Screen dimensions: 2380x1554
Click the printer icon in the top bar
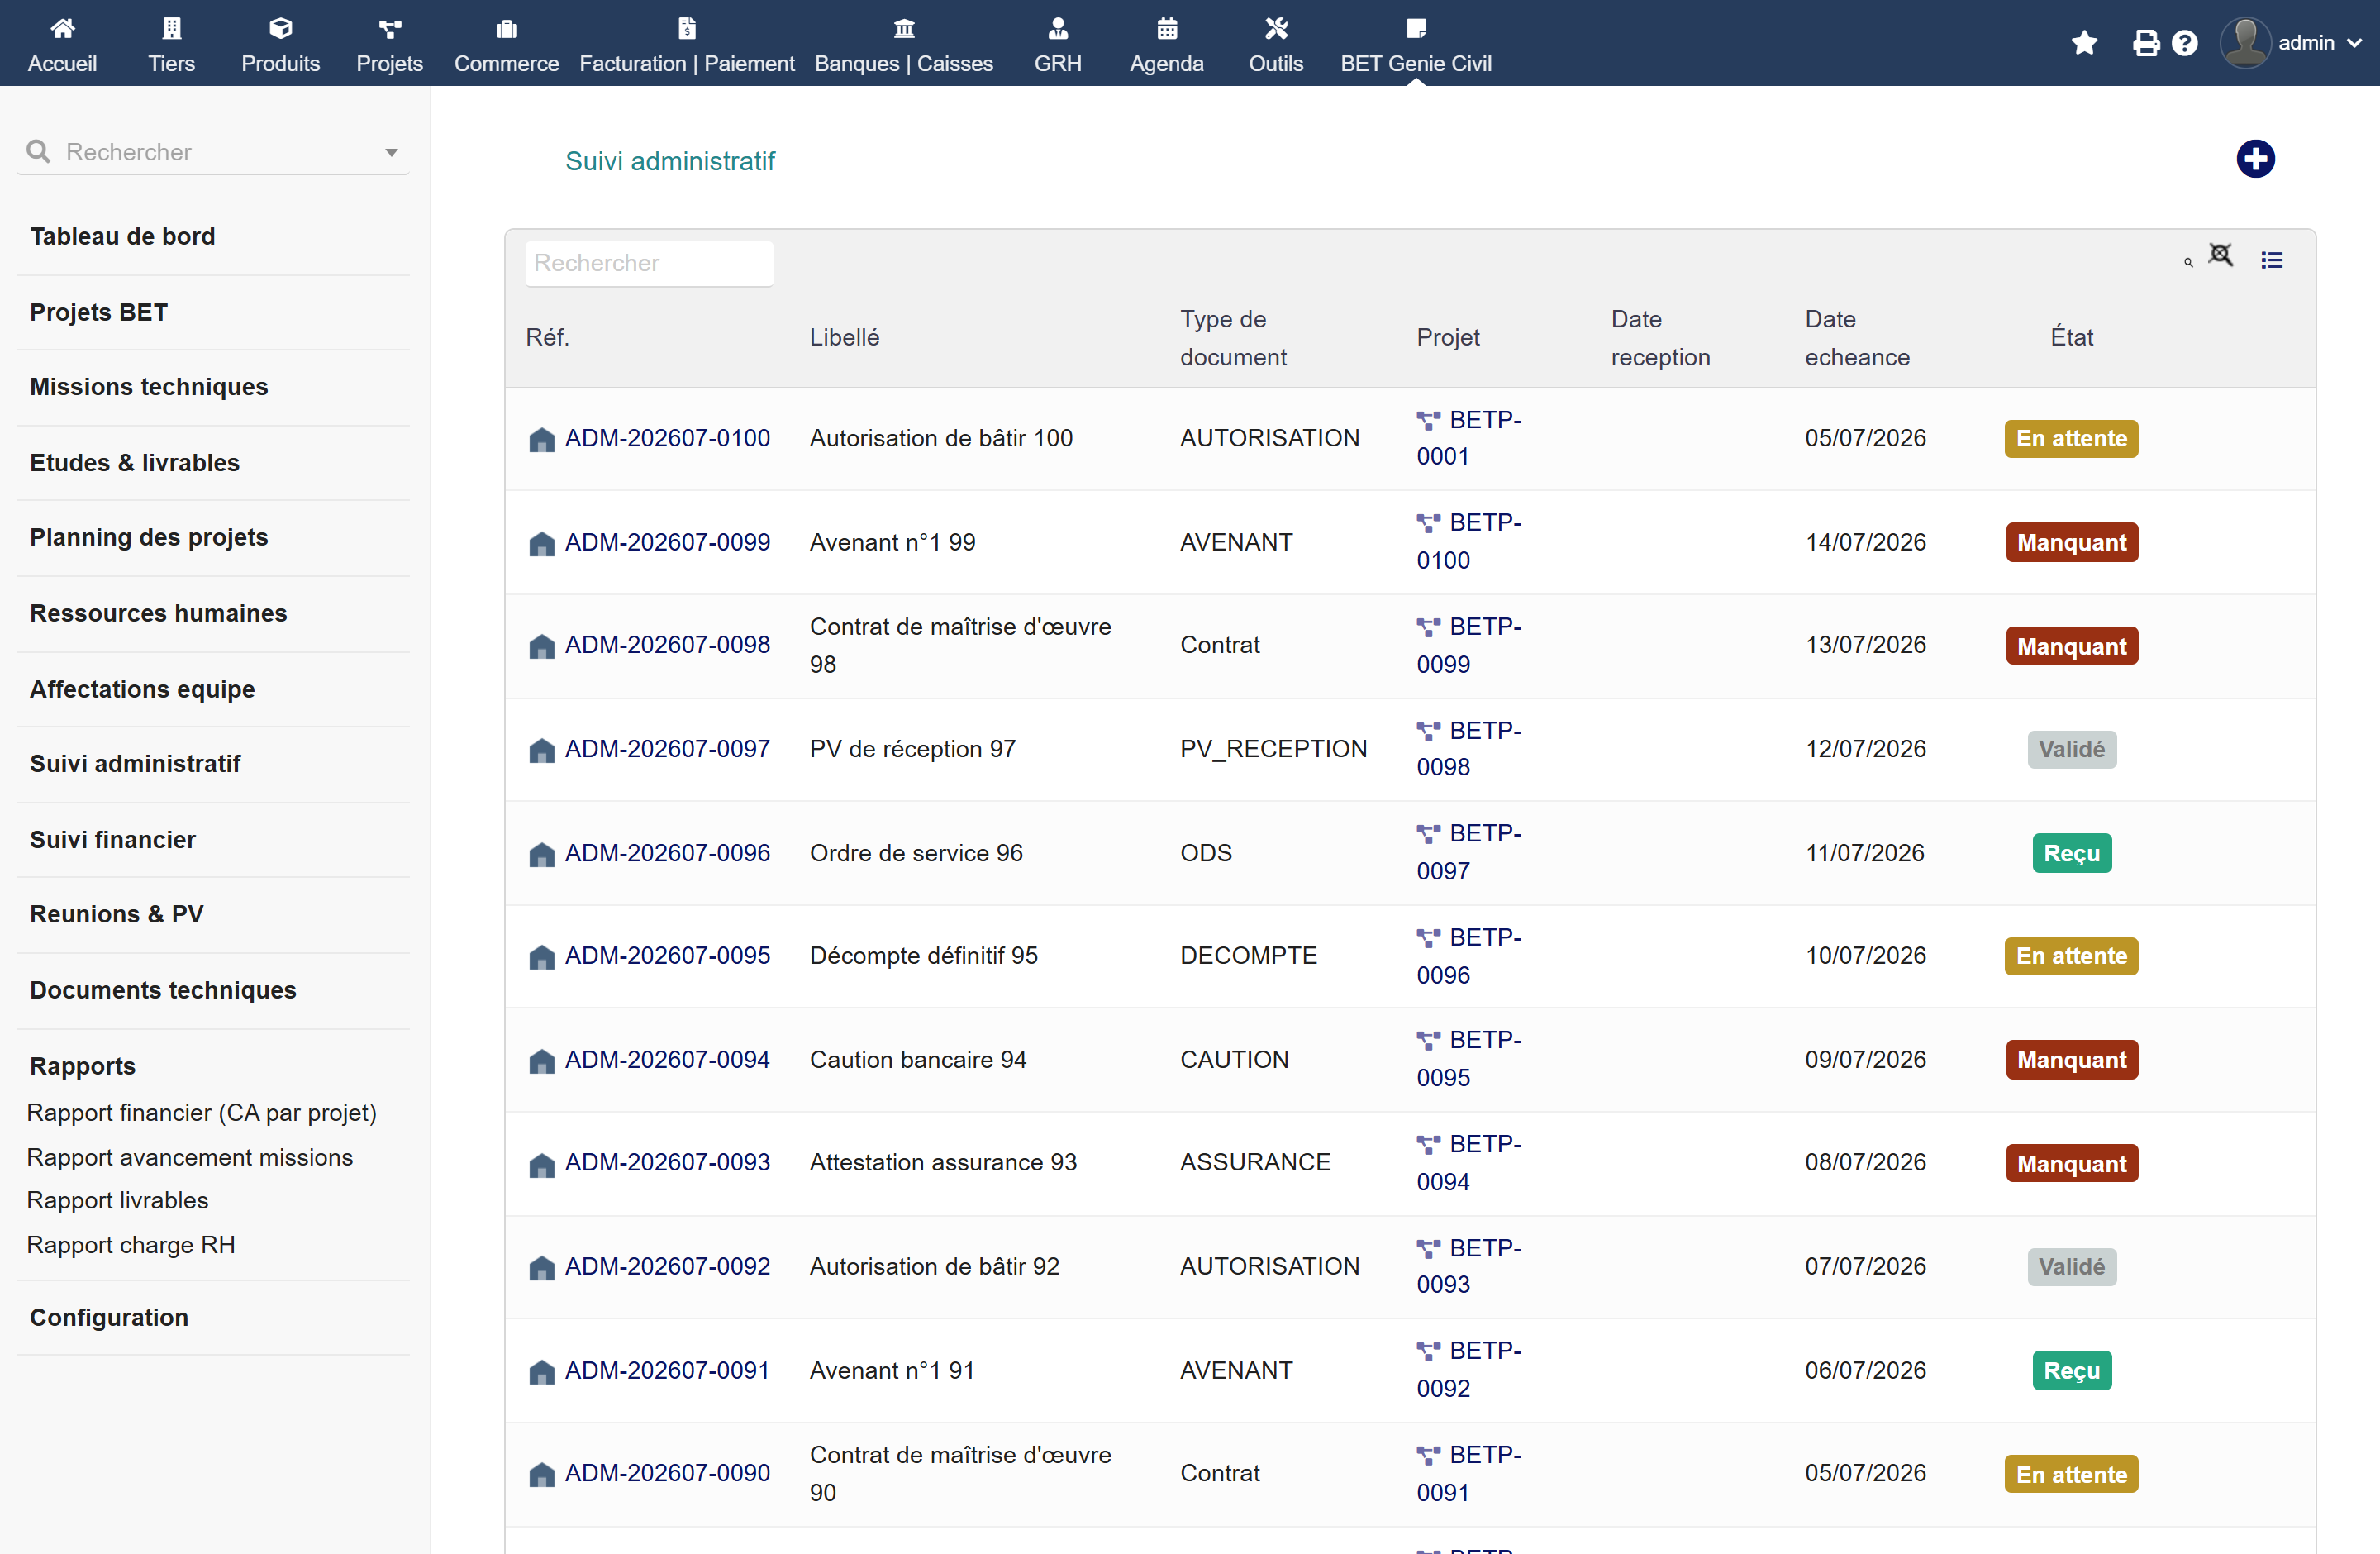(2145, 43)
